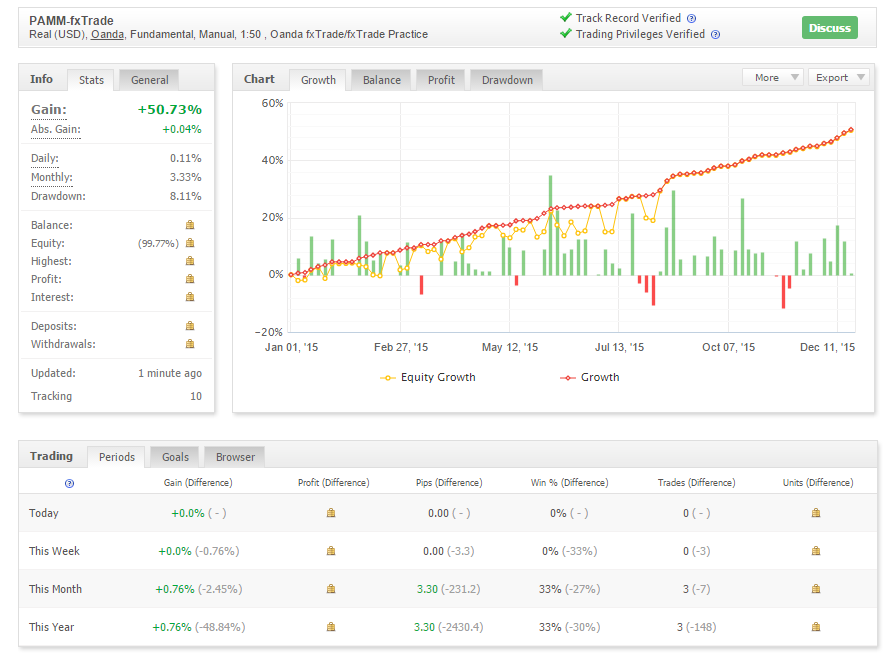This screenshot has width=891, height=654.
Task: Click the lock icon next to Balance
Action: click(x=190, y=225)
